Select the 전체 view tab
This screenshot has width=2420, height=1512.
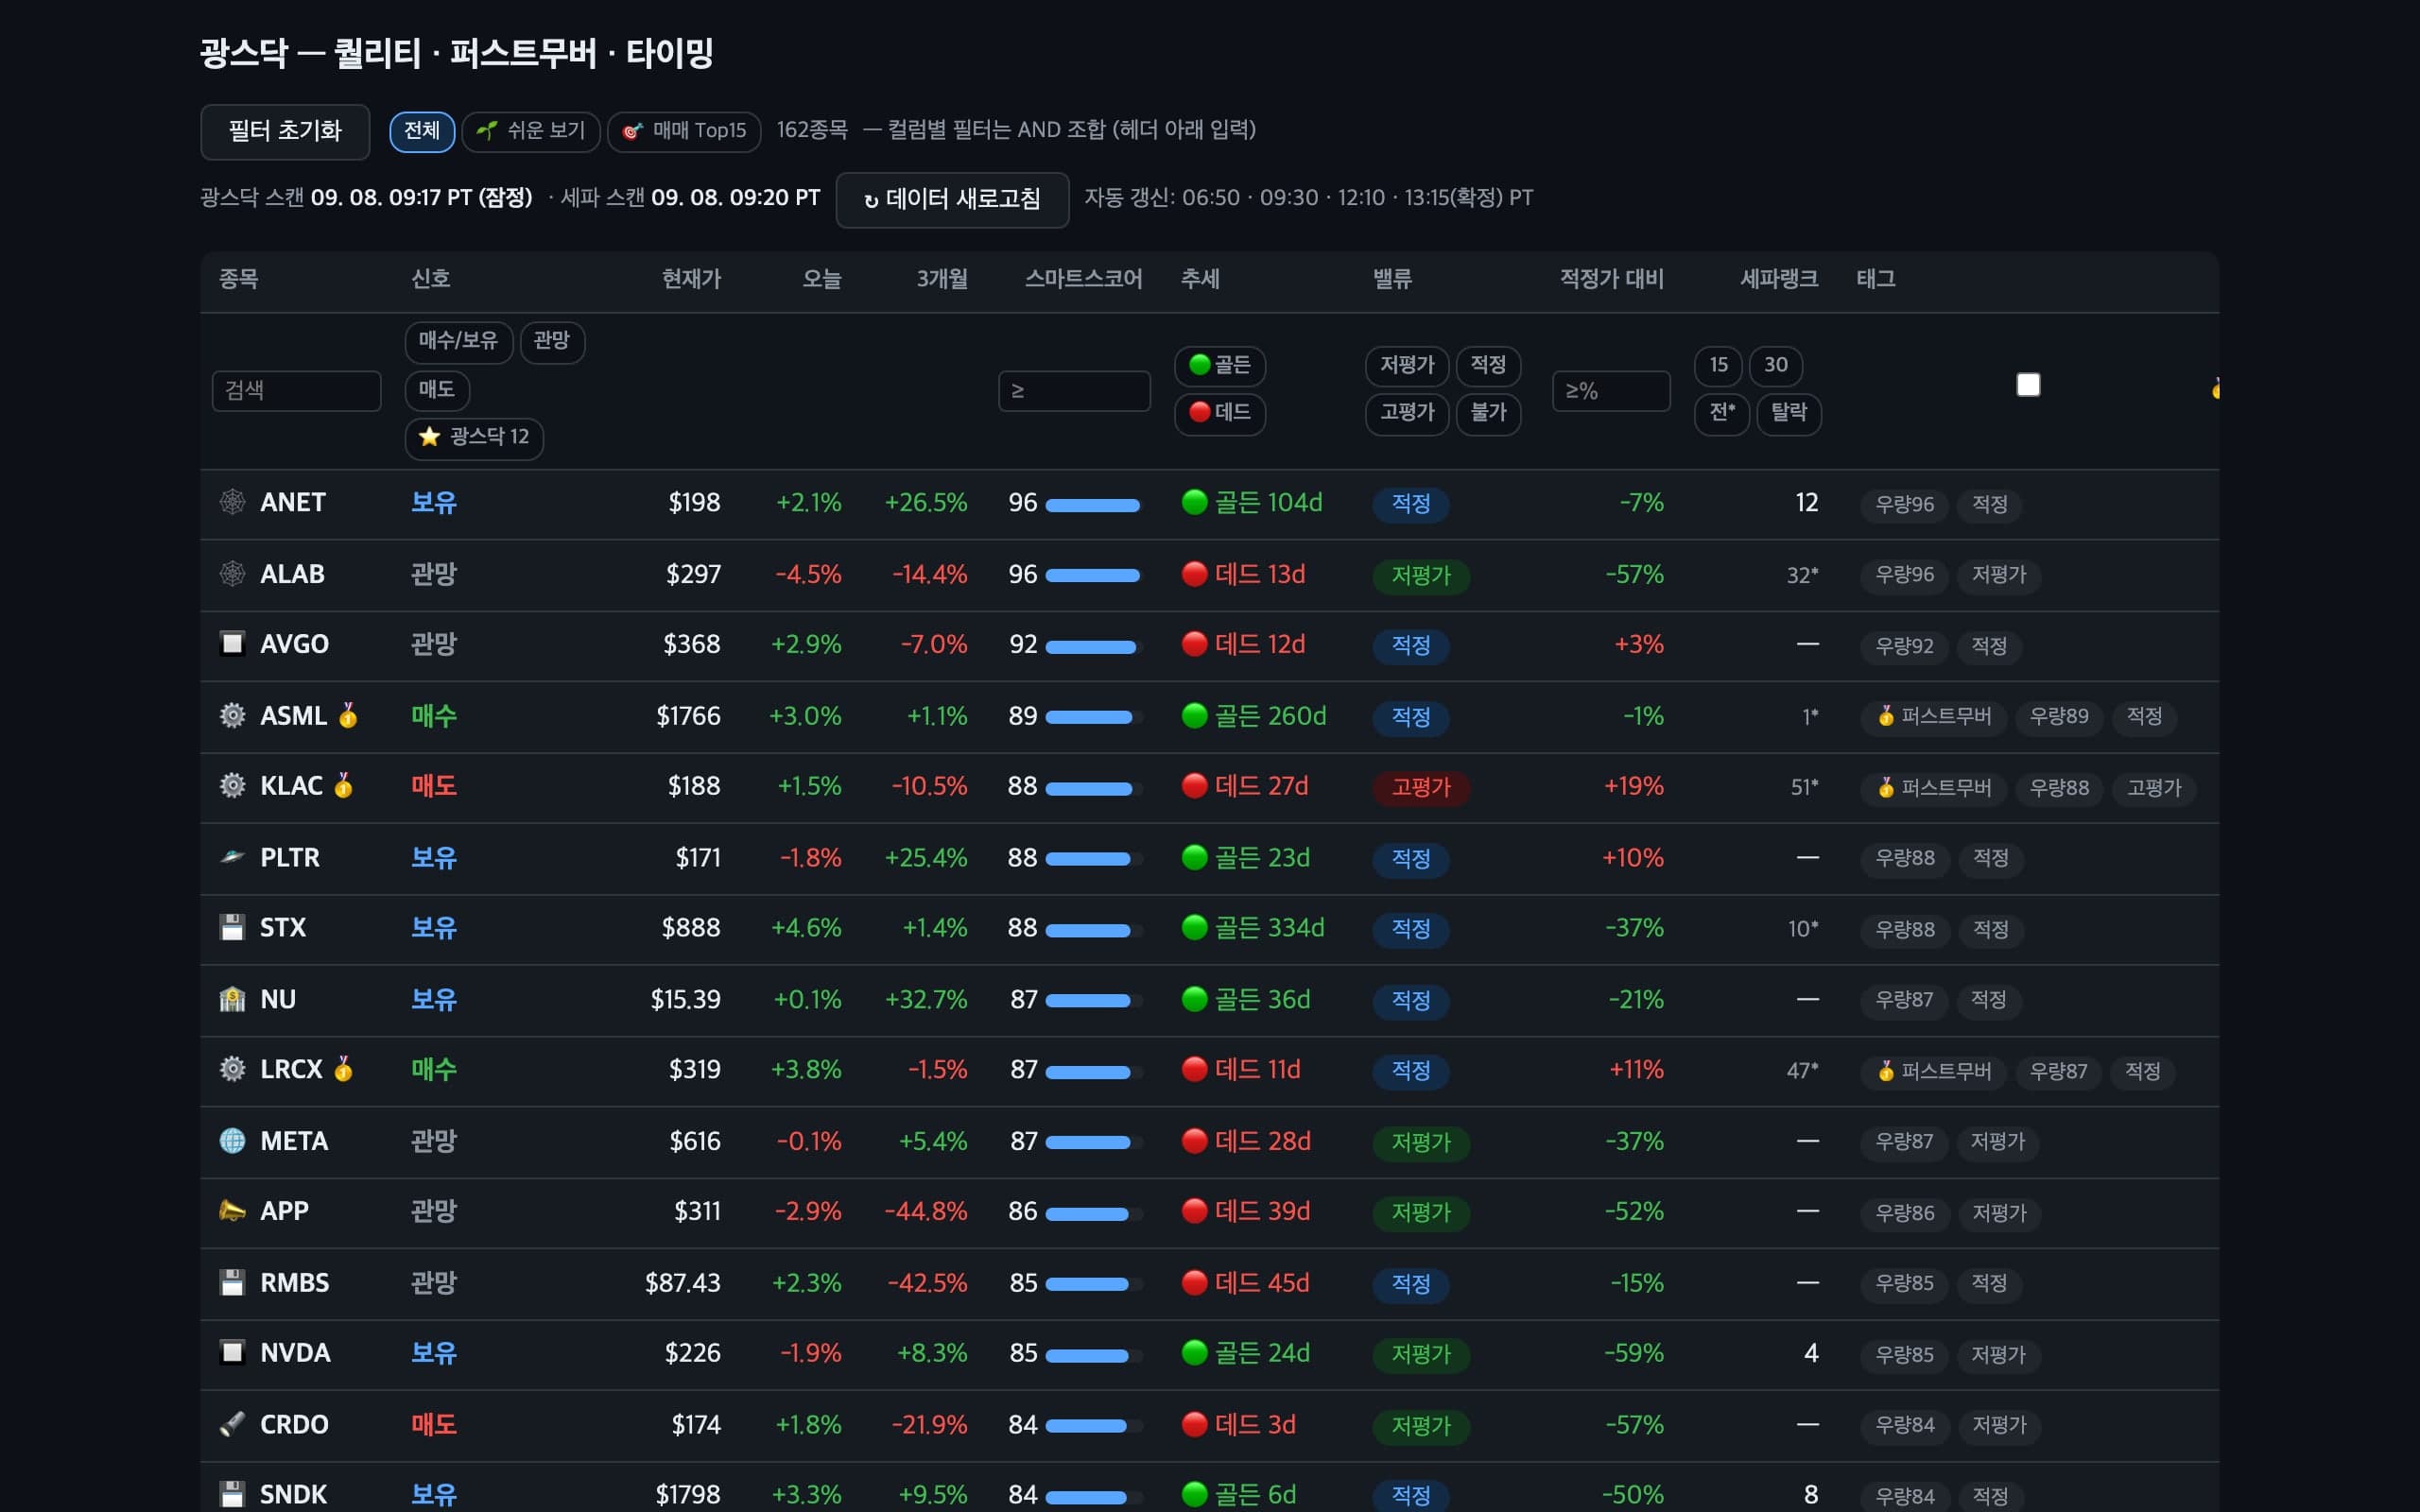click(x=422, y=131)
